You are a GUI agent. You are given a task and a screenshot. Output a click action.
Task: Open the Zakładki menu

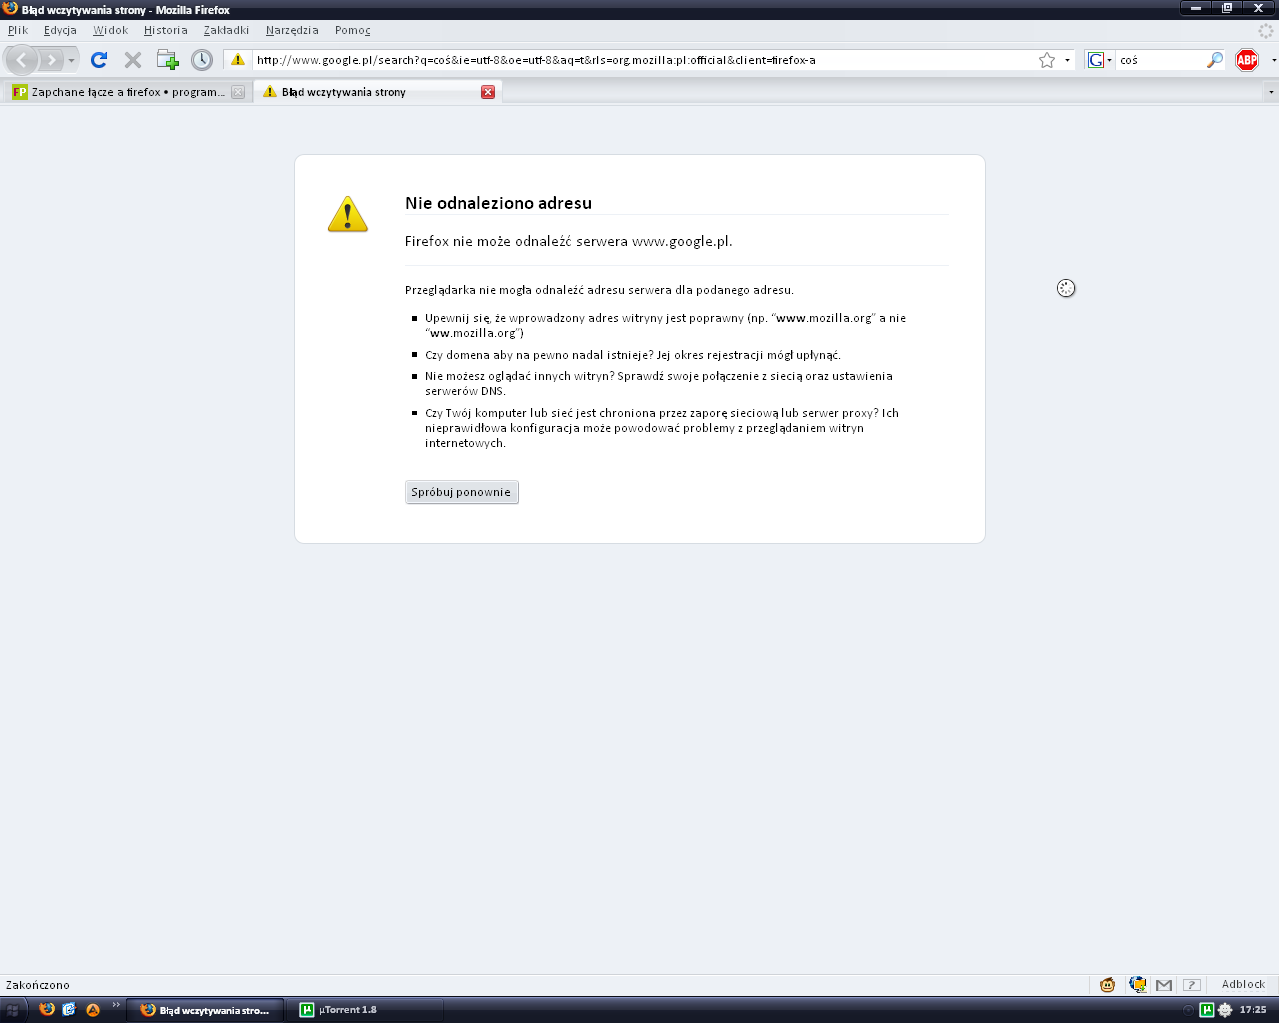point(226,30)
